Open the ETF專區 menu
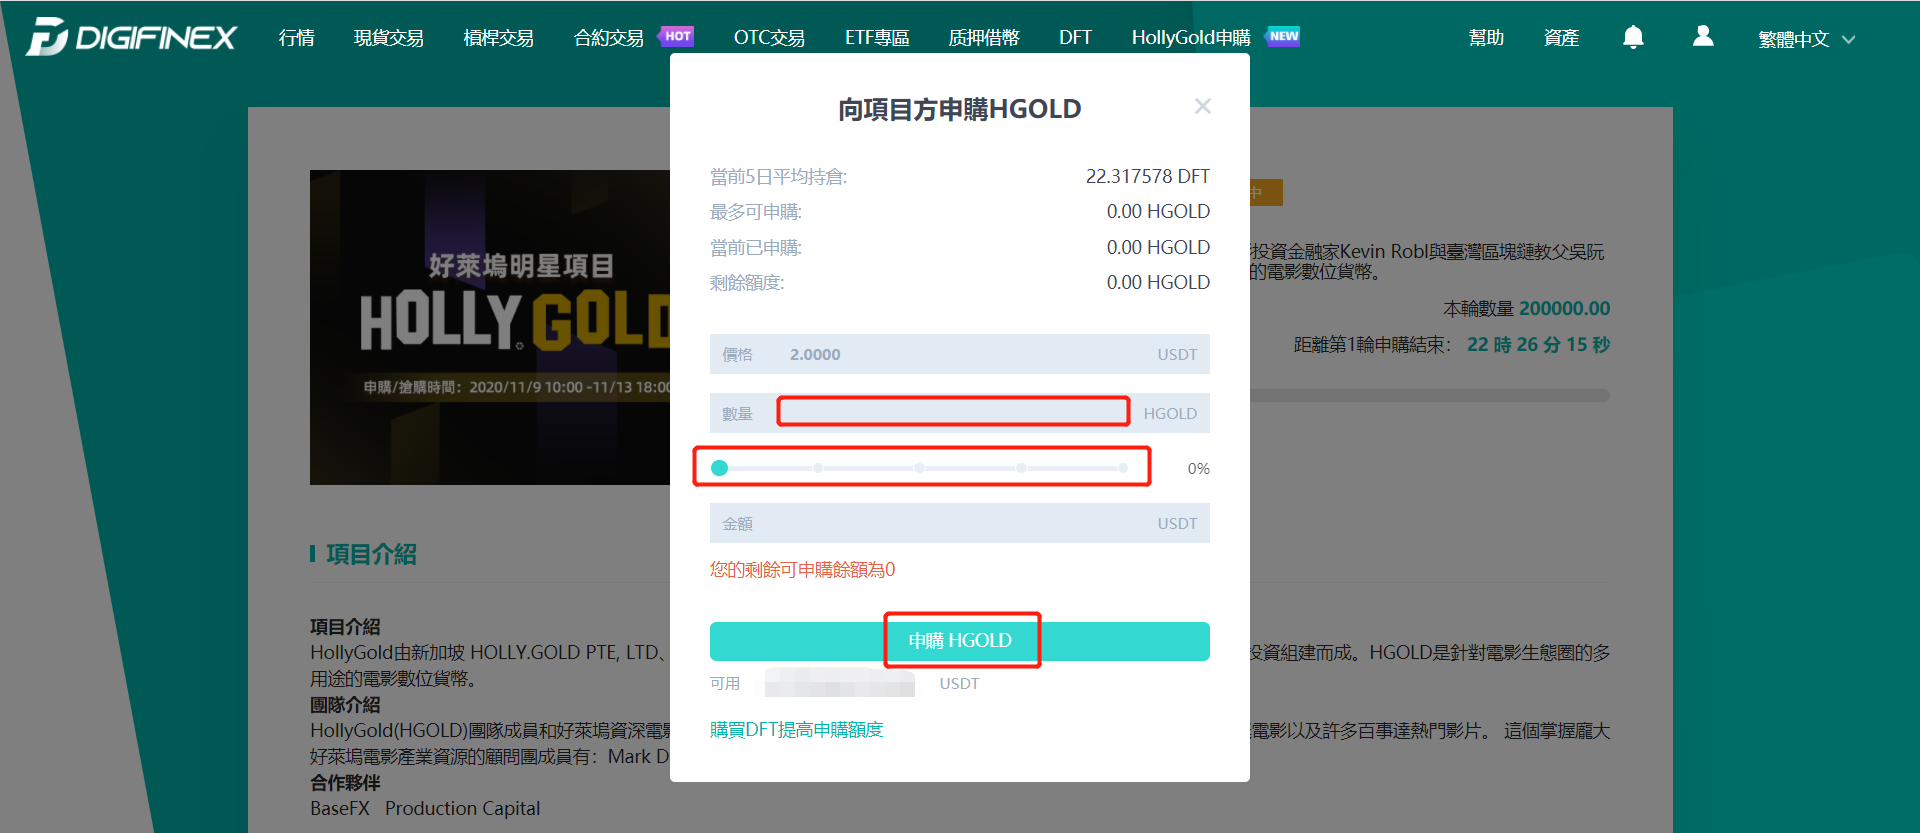1920x833 pixels. coord(877,37)
